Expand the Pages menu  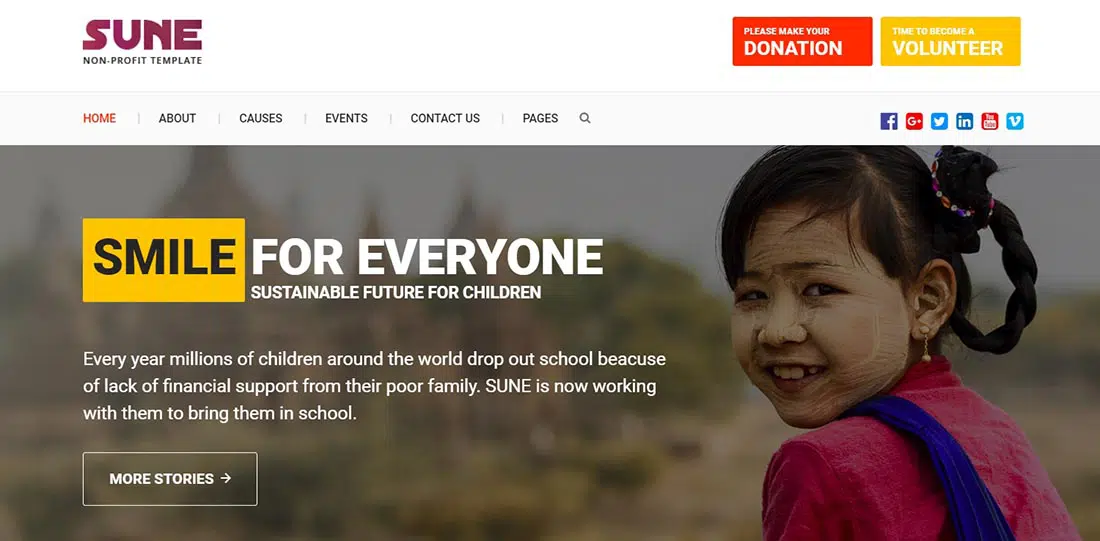tap(540, 119)
